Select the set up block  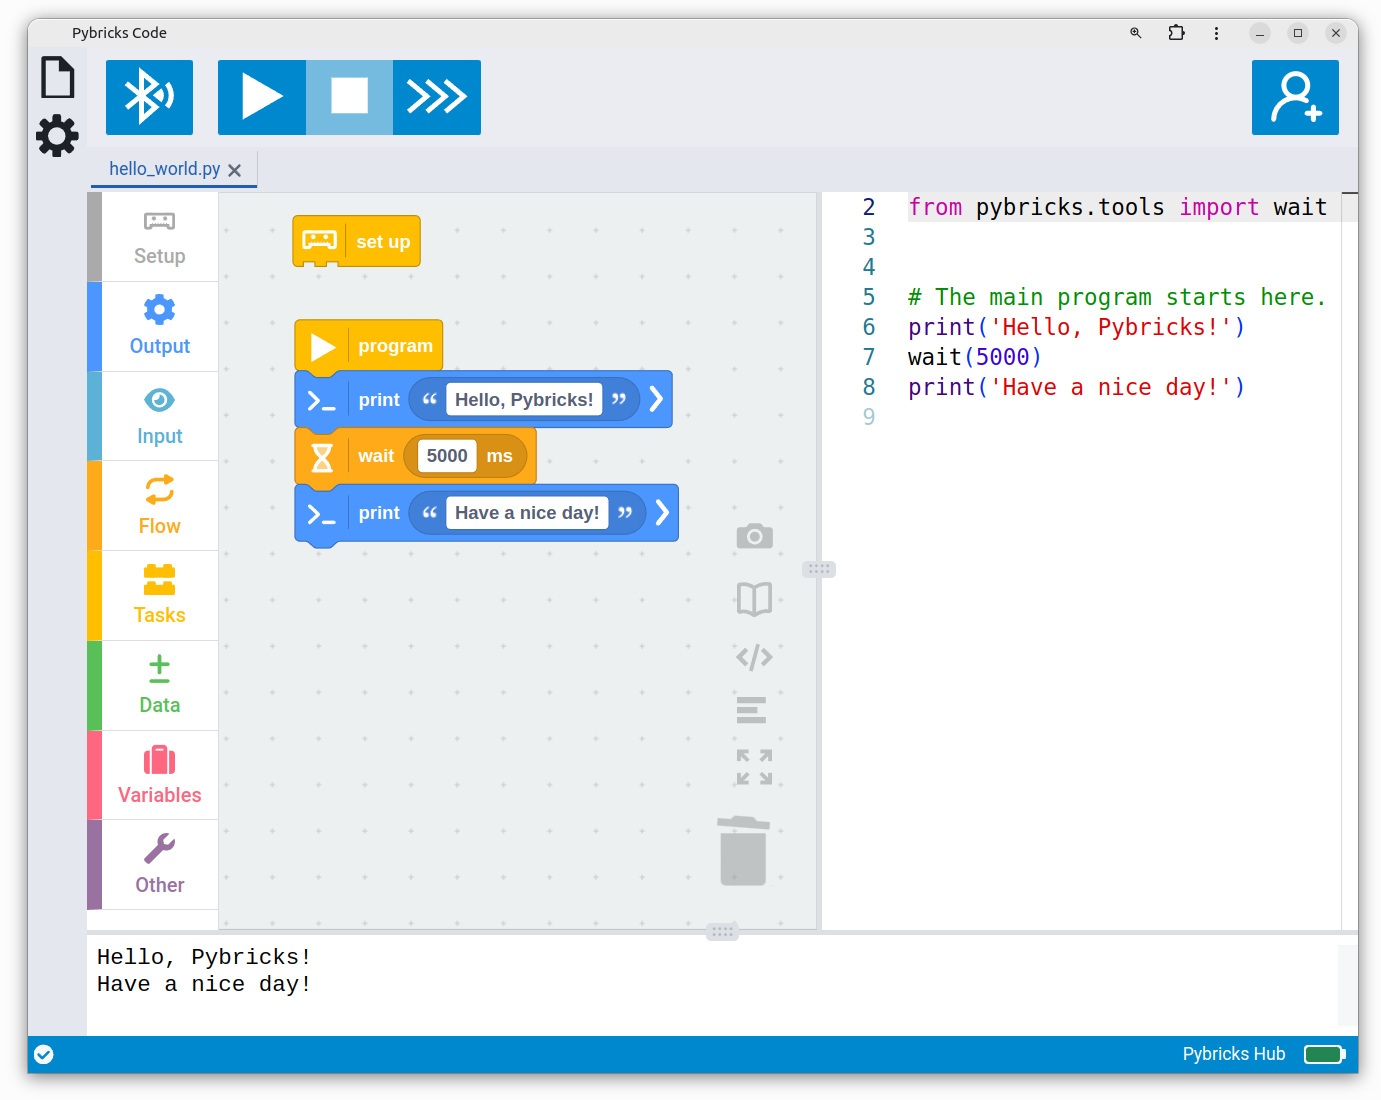pos(356,241)
